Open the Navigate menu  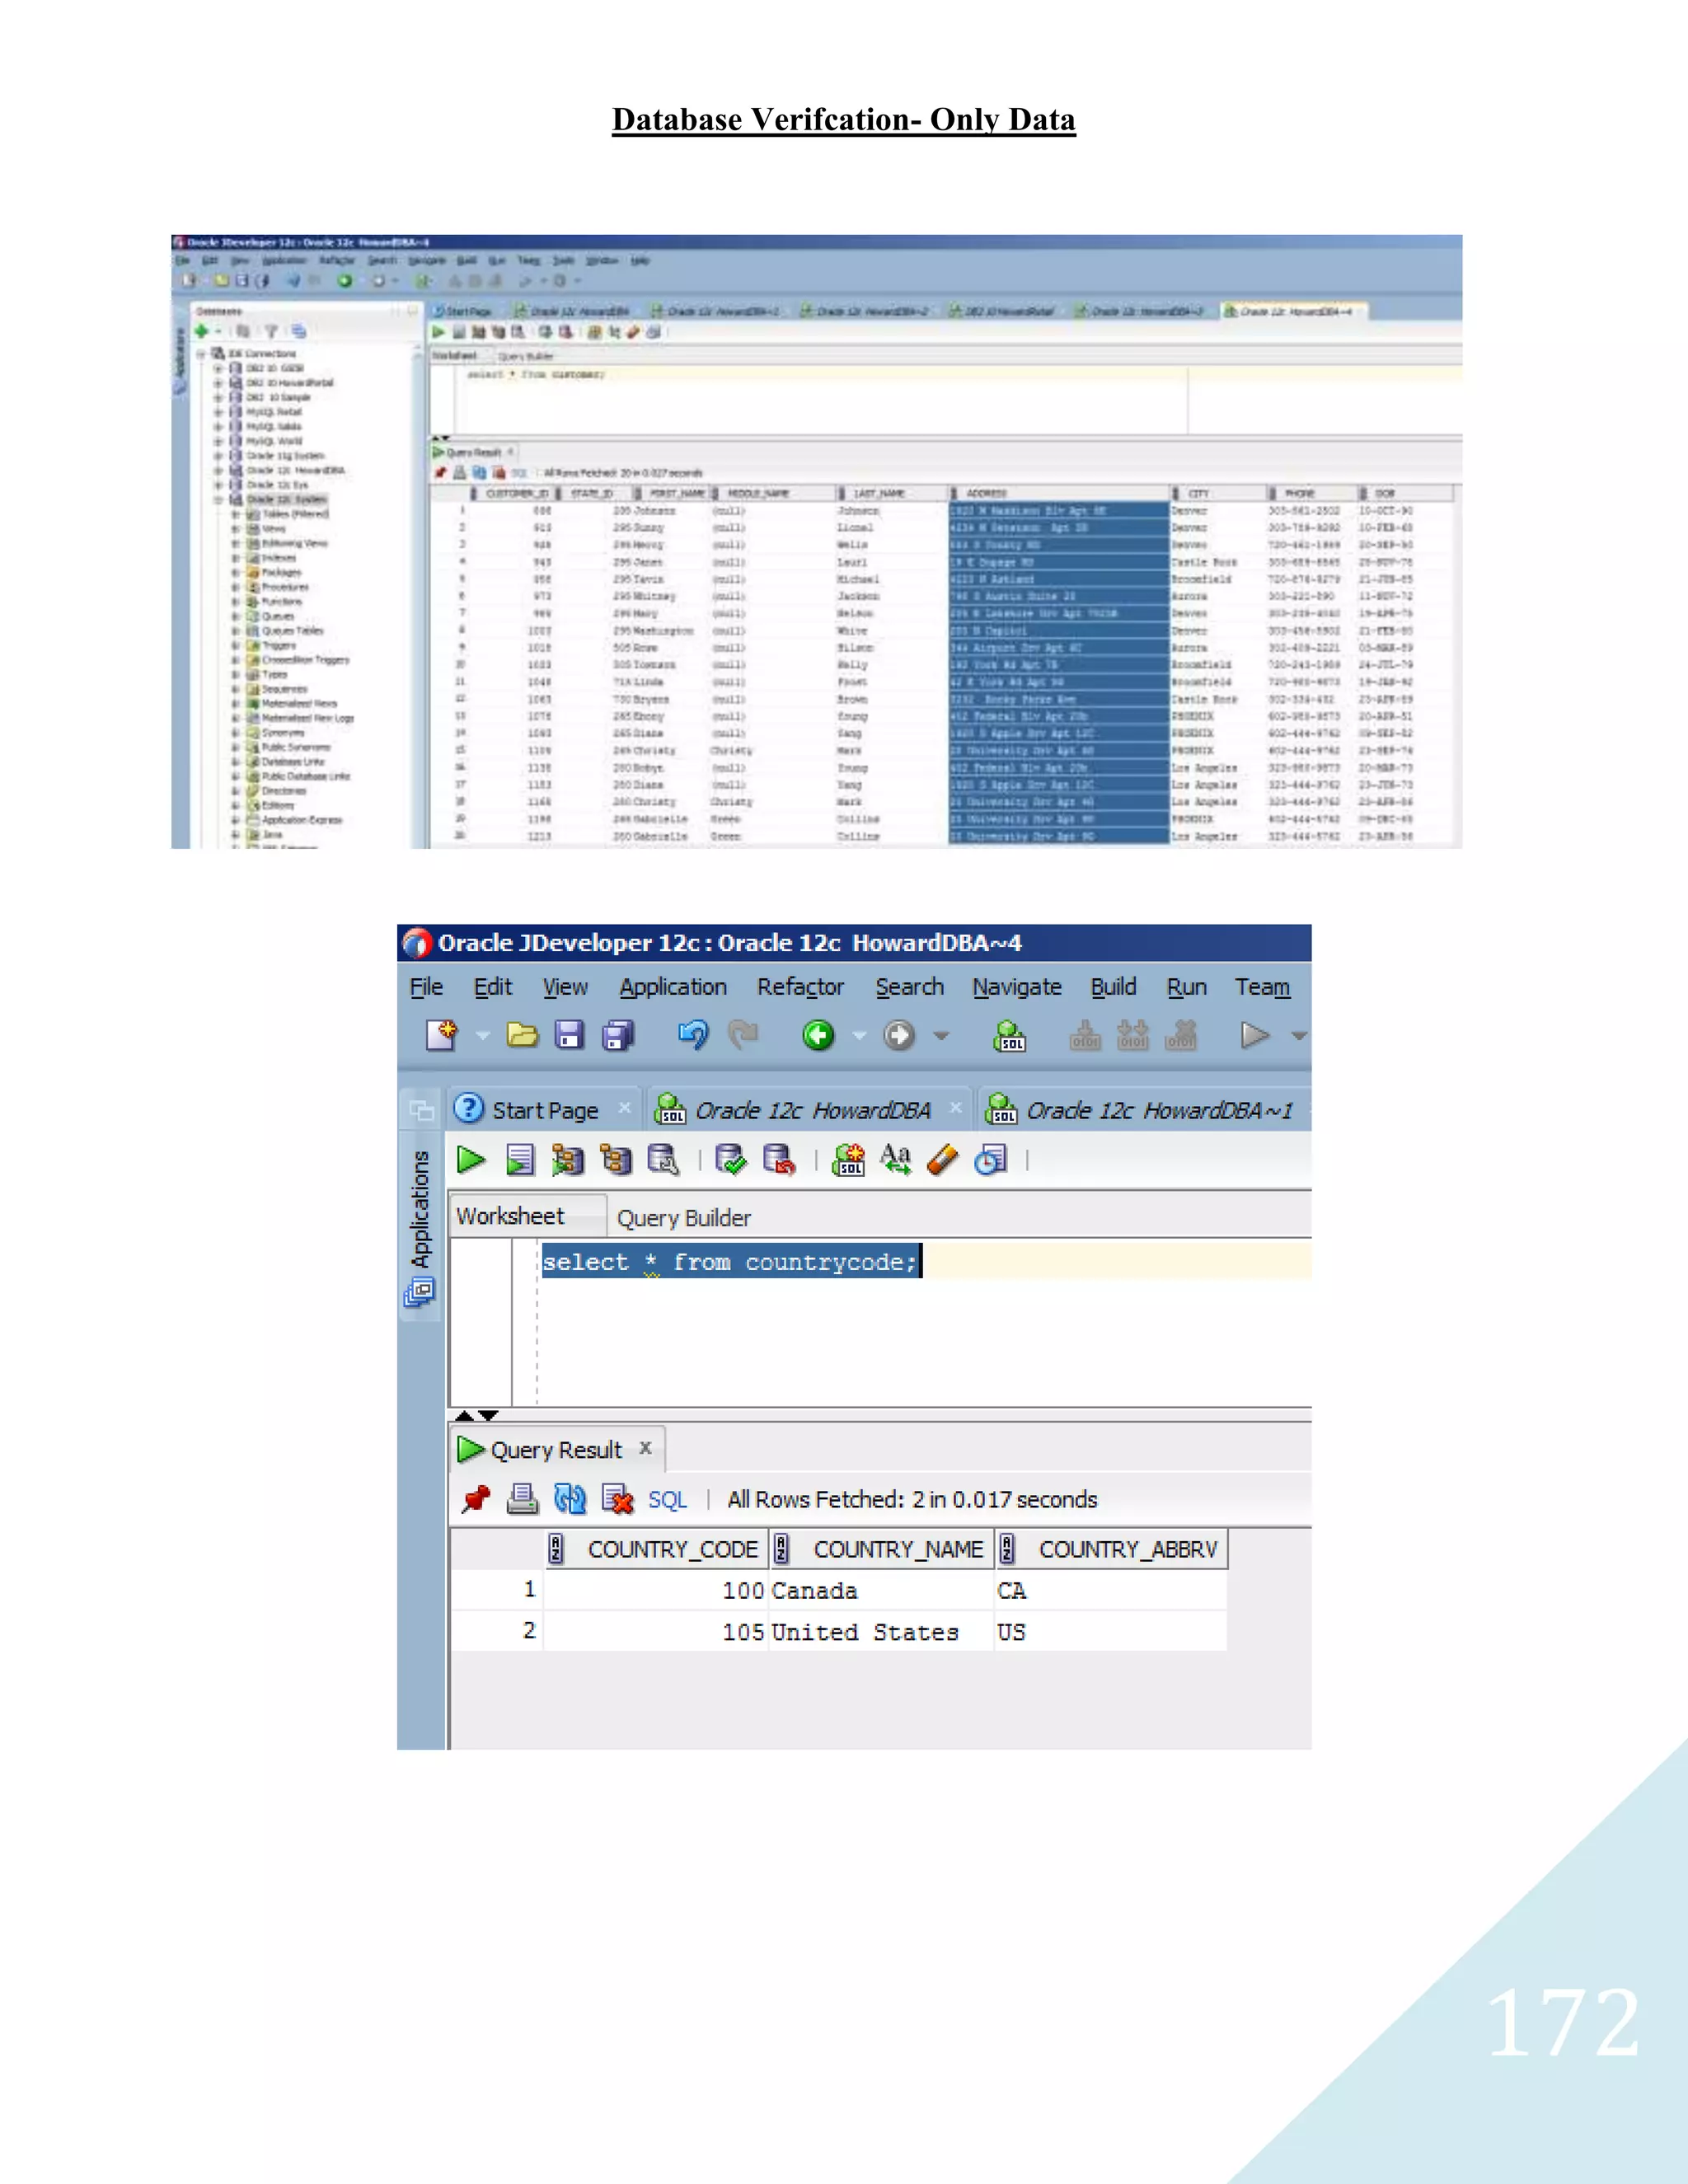click(1017, 987)
